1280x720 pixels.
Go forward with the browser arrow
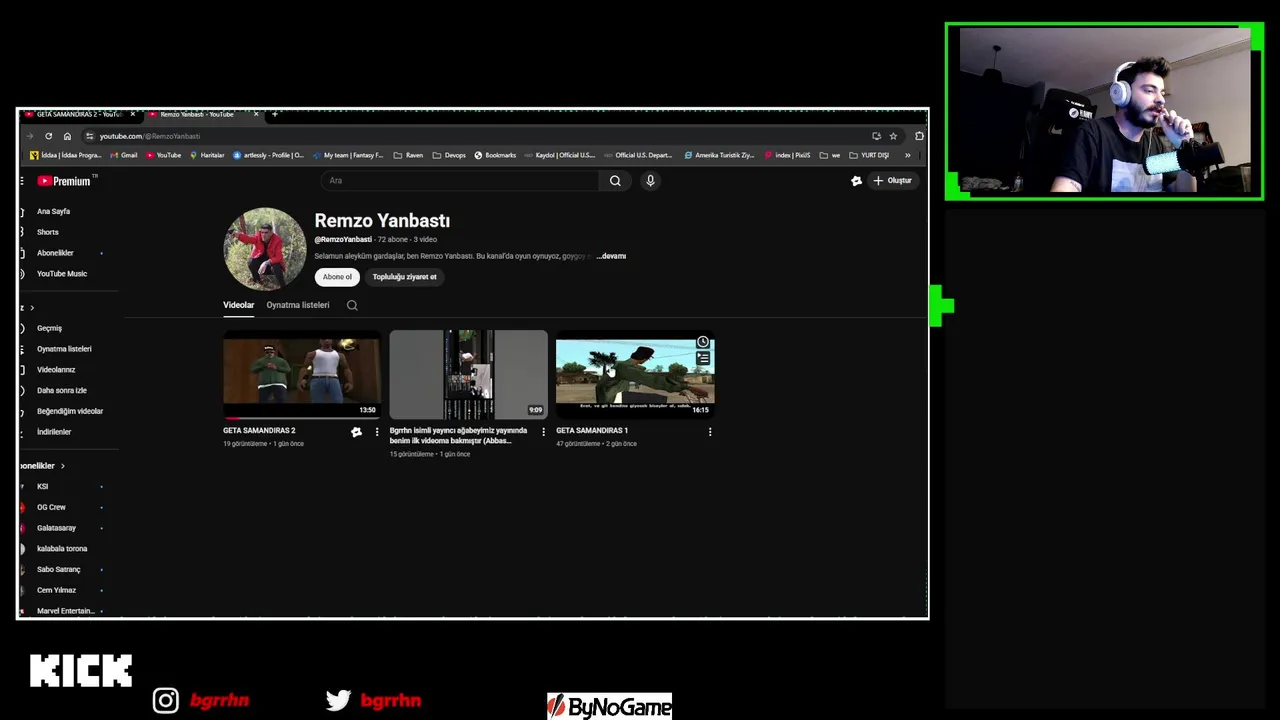[30, 136]
